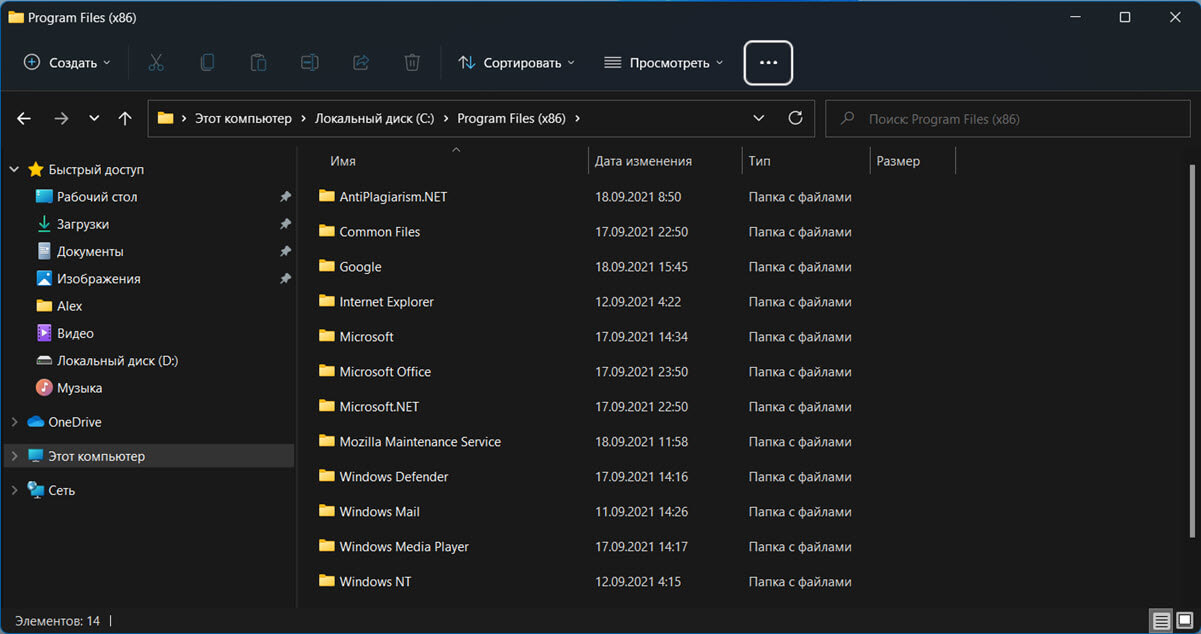
Task: Expand chevron after Program Files (x86) breadcrumb
Action: (578, 118)
